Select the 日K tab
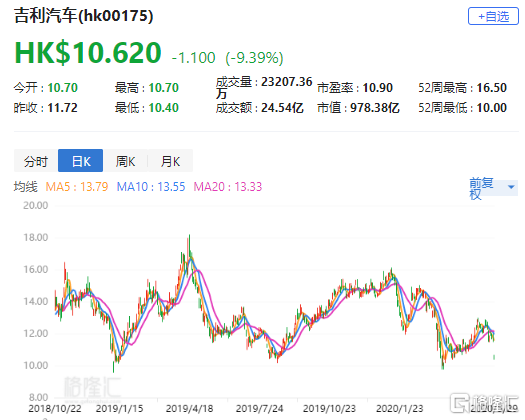 (80, 161)
